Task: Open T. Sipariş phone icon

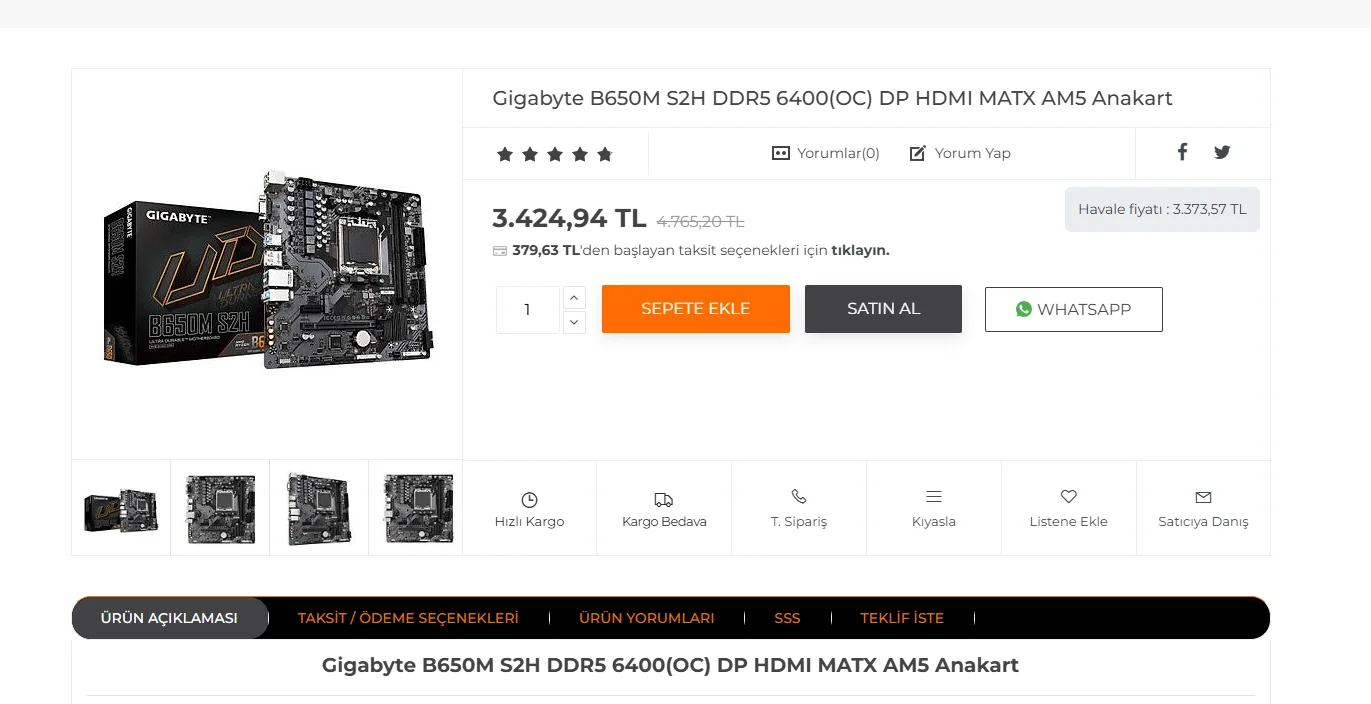Action: tap(799, 496)
